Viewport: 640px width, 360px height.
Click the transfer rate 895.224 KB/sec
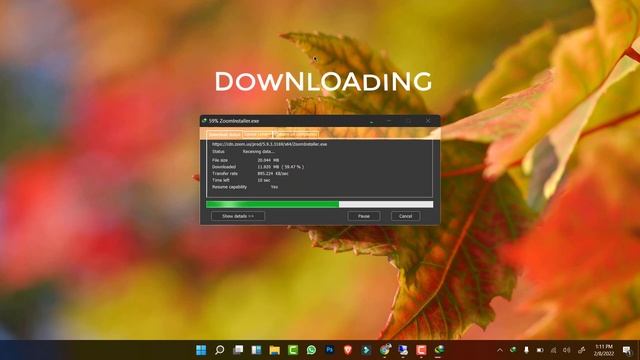[273, 173]
